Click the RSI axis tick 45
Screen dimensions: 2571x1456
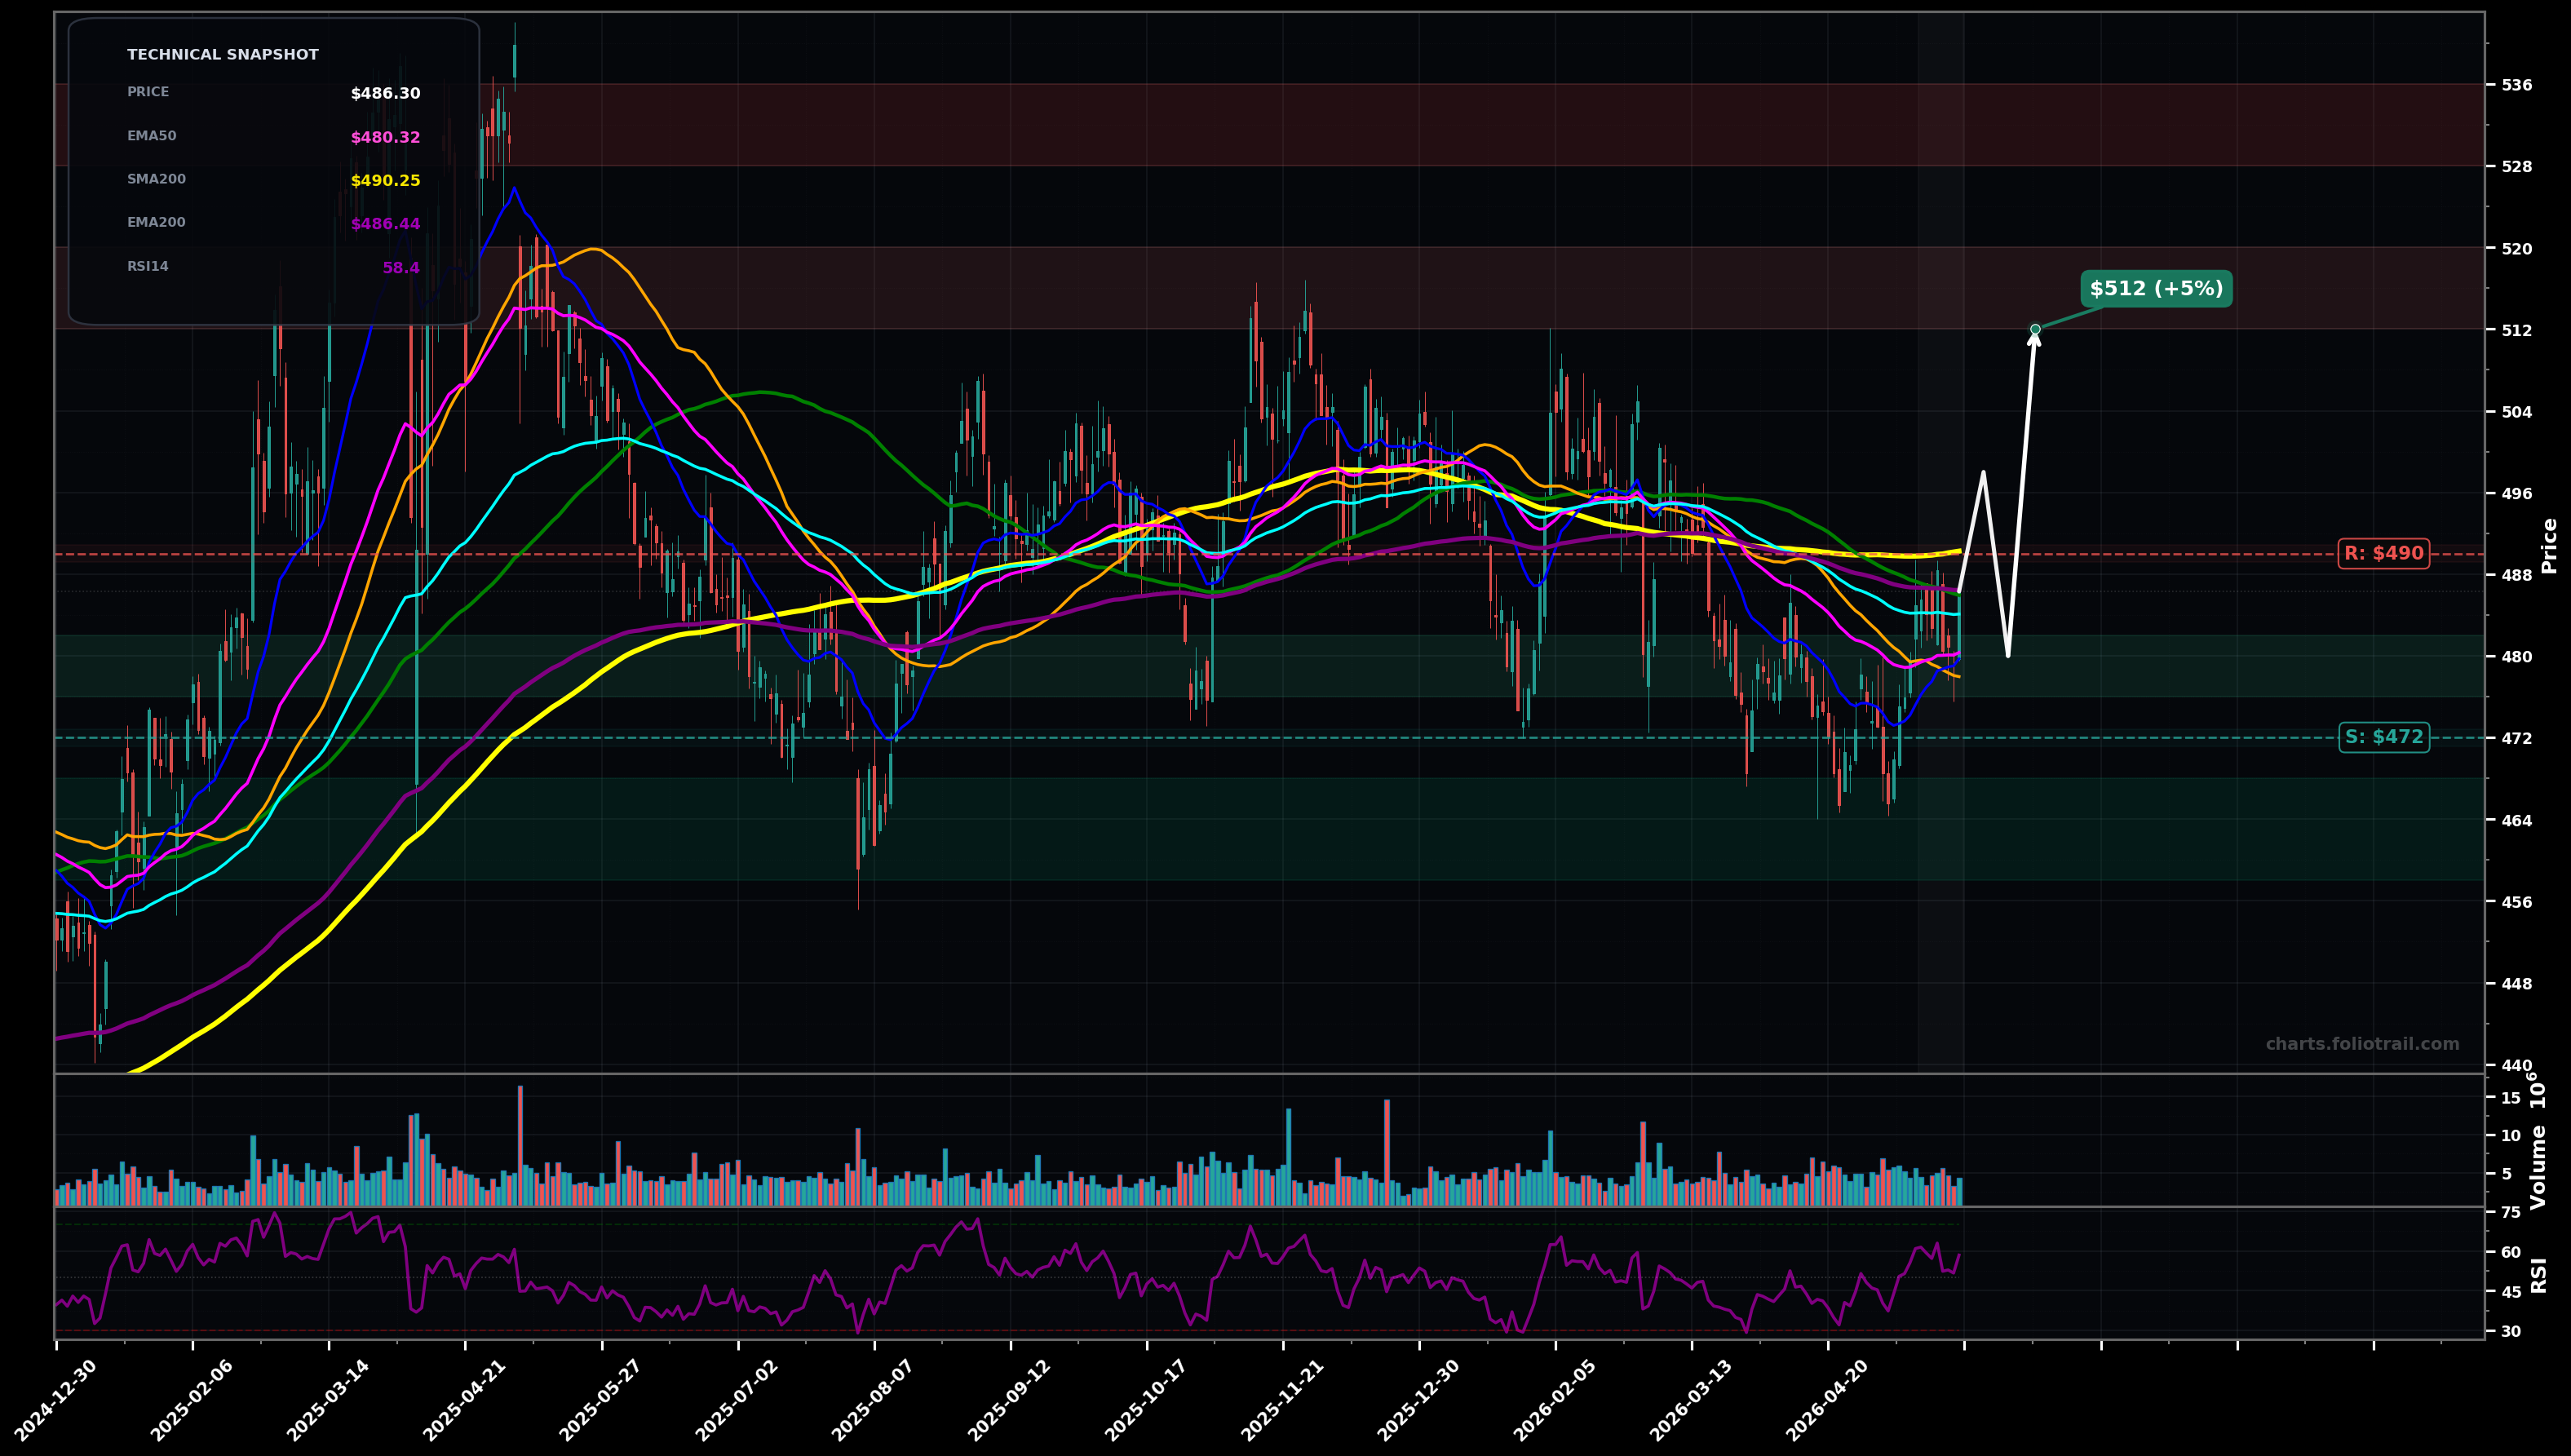[x=2511, y=1292]
